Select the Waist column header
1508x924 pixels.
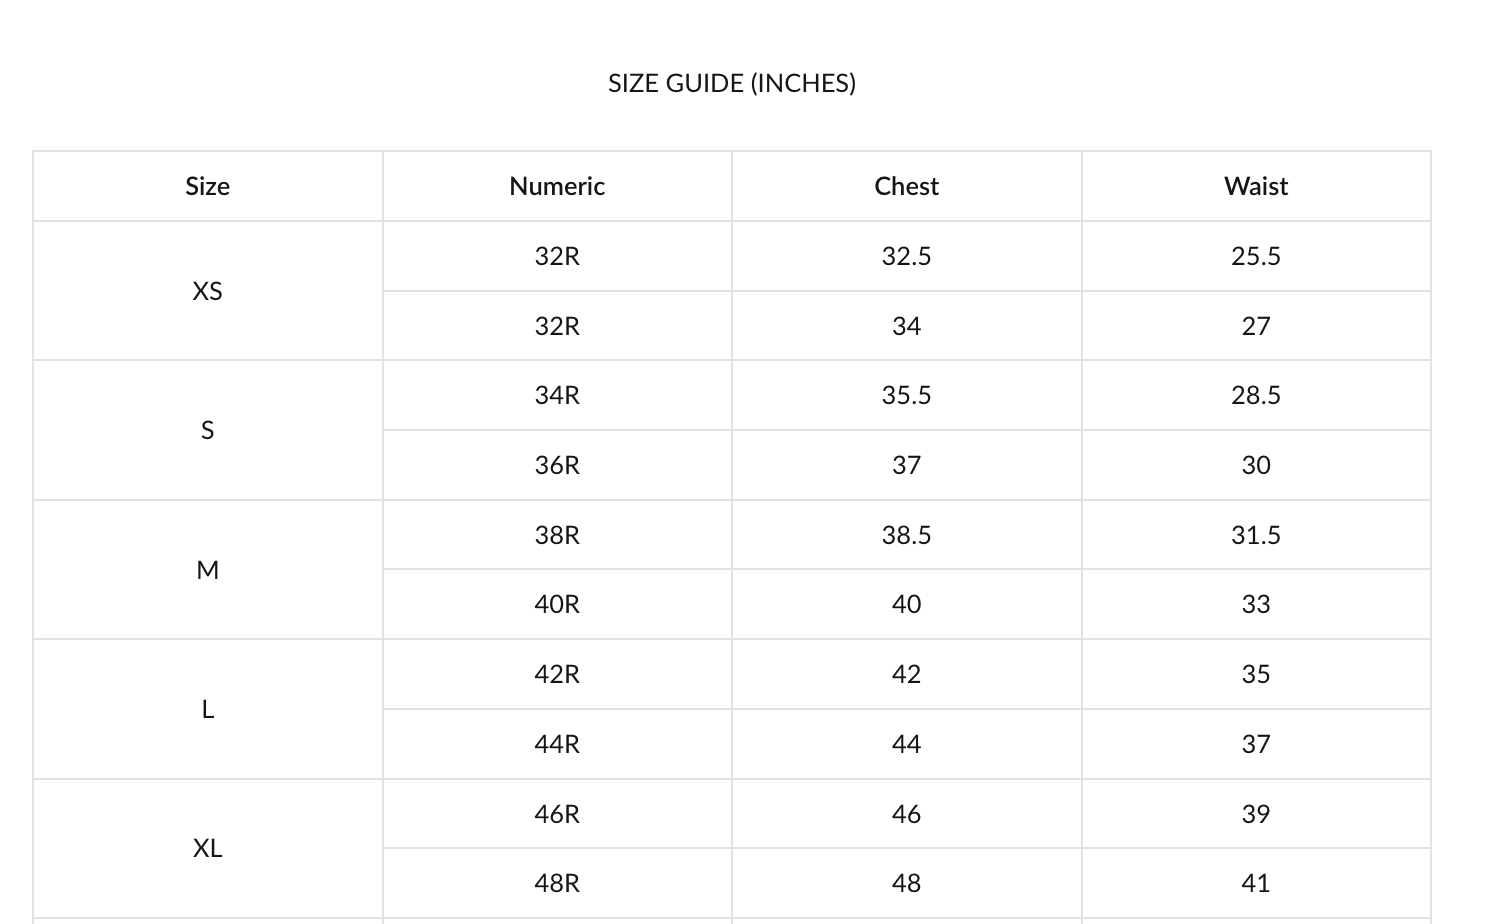(1256, 186)
